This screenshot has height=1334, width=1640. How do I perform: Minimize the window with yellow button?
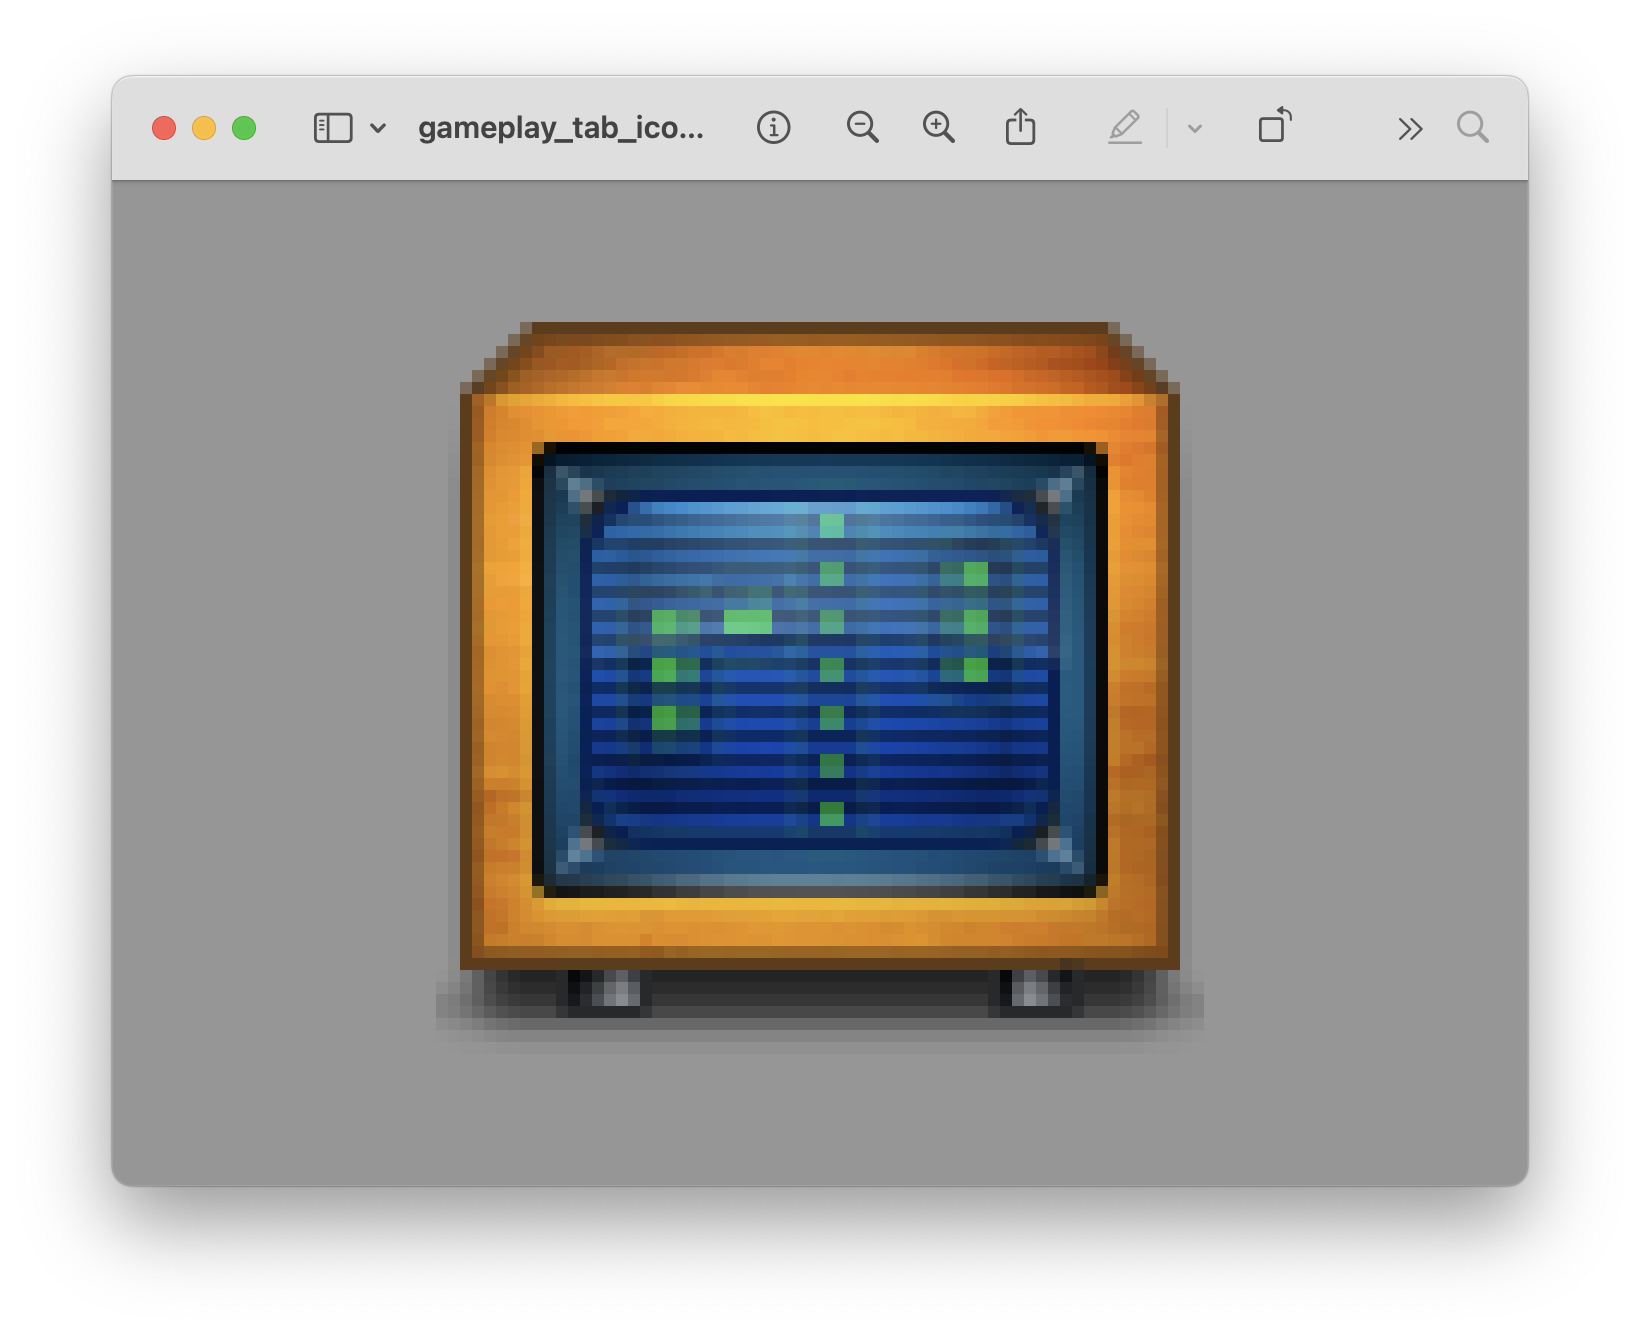(204, 129)
